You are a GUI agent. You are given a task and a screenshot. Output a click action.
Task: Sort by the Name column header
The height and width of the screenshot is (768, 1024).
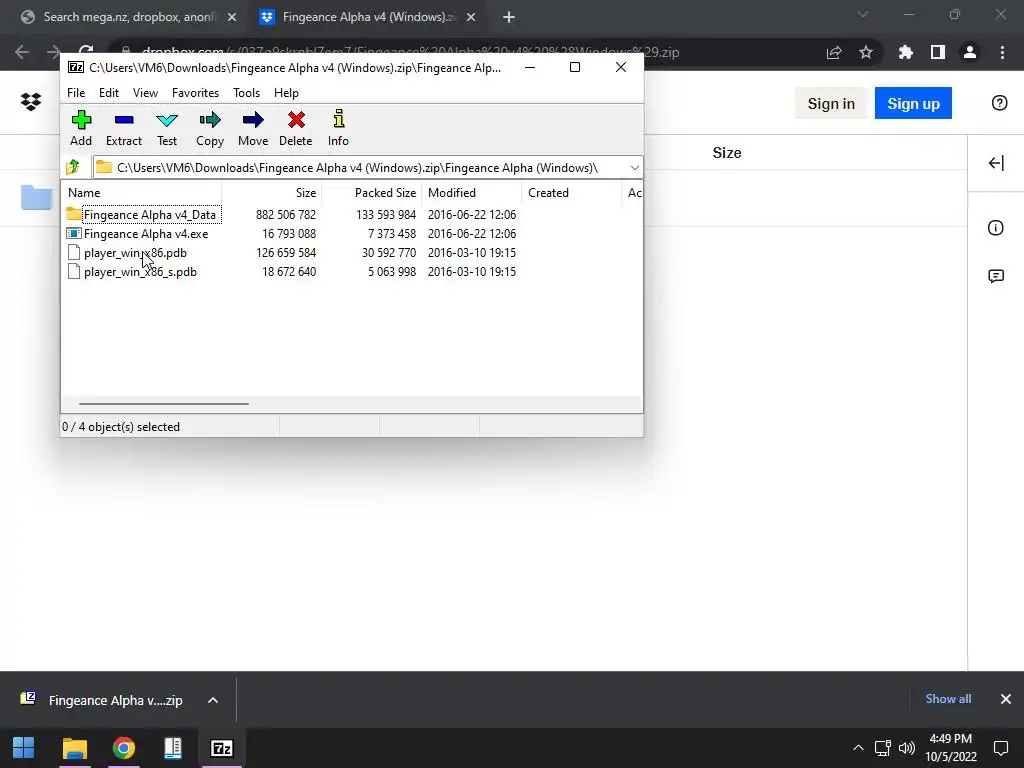click(x=142, y=193)
